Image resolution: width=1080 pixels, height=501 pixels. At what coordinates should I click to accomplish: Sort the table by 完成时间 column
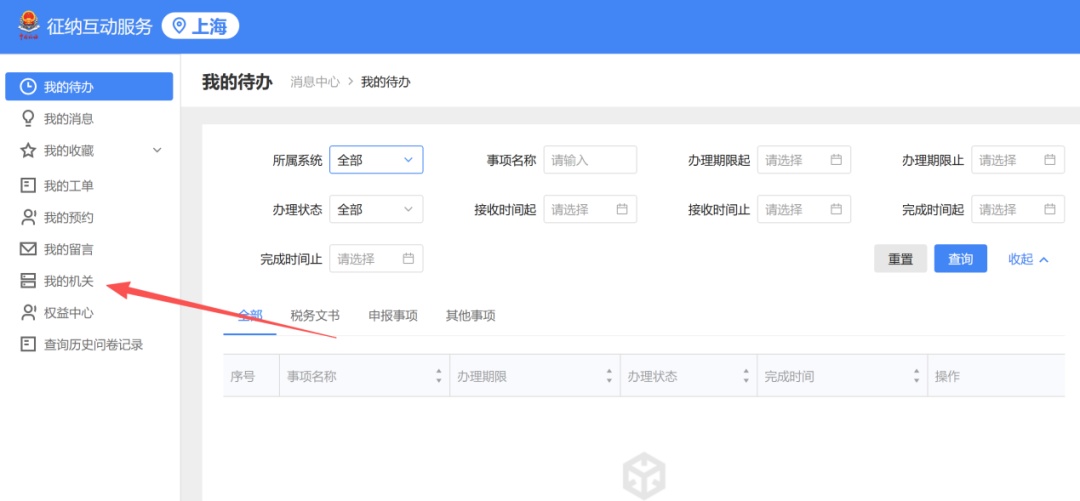[x=918, y=377]
